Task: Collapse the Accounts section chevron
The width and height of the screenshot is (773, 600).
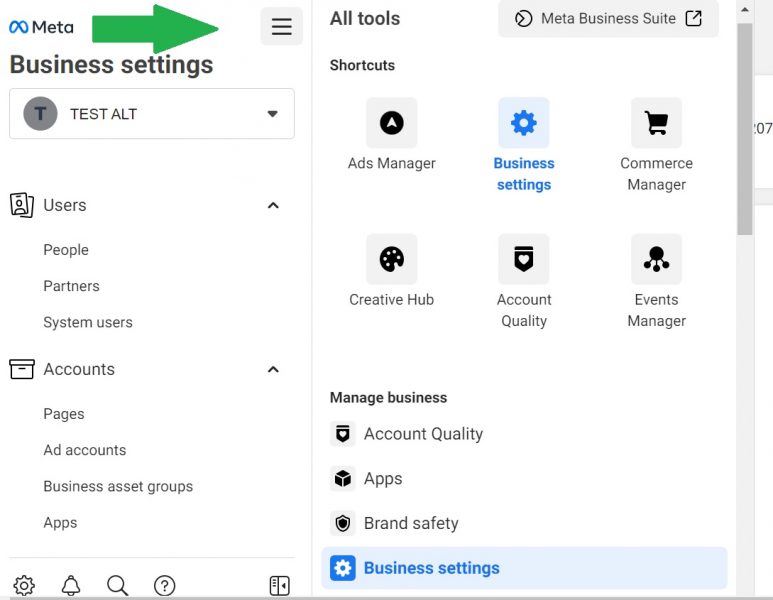Action: (x=273, y=369)
